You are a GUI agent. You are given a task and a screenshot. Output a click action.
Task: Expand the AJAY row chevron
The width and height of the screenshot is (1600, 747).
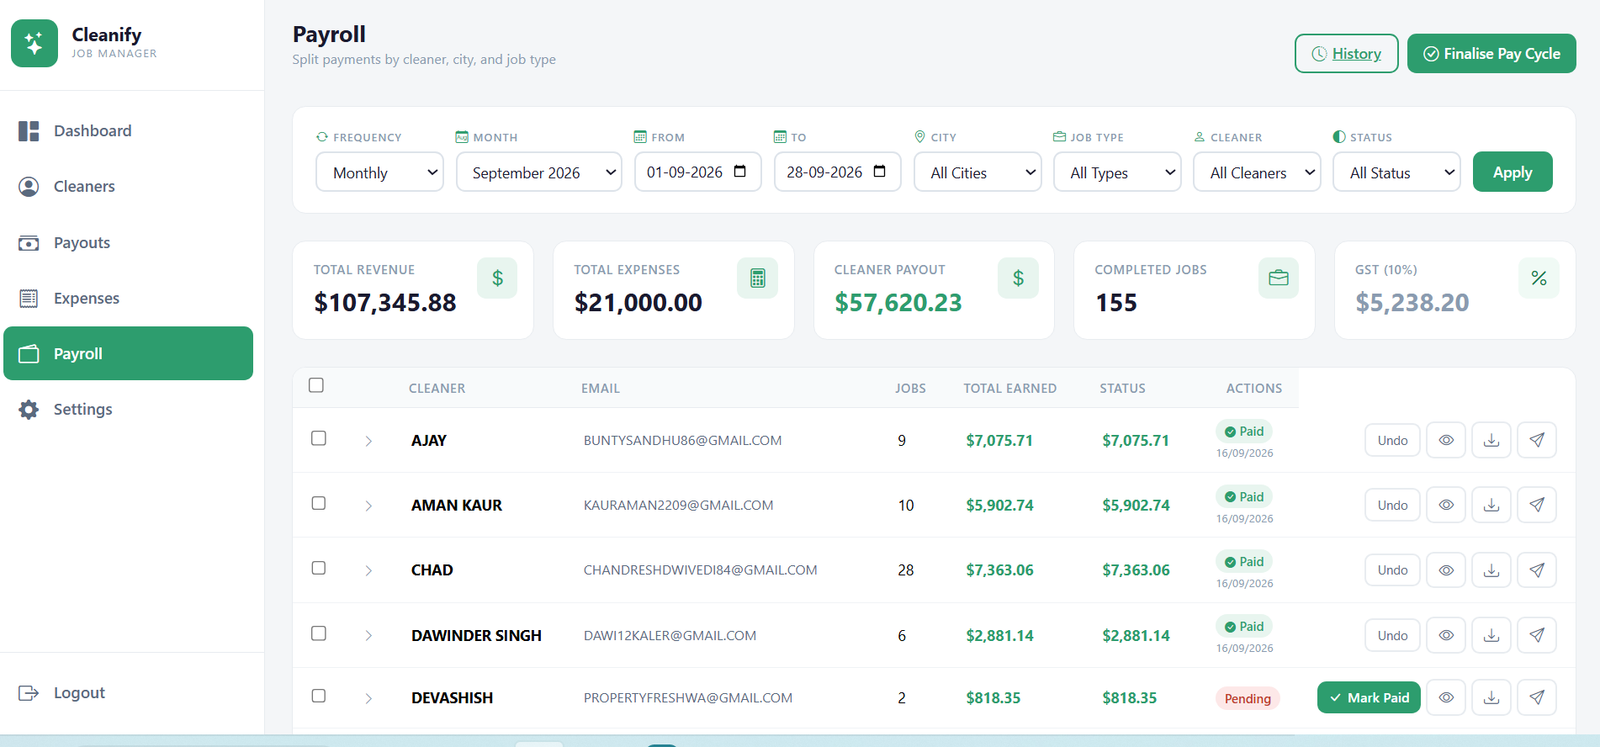(x=368, y=441)
